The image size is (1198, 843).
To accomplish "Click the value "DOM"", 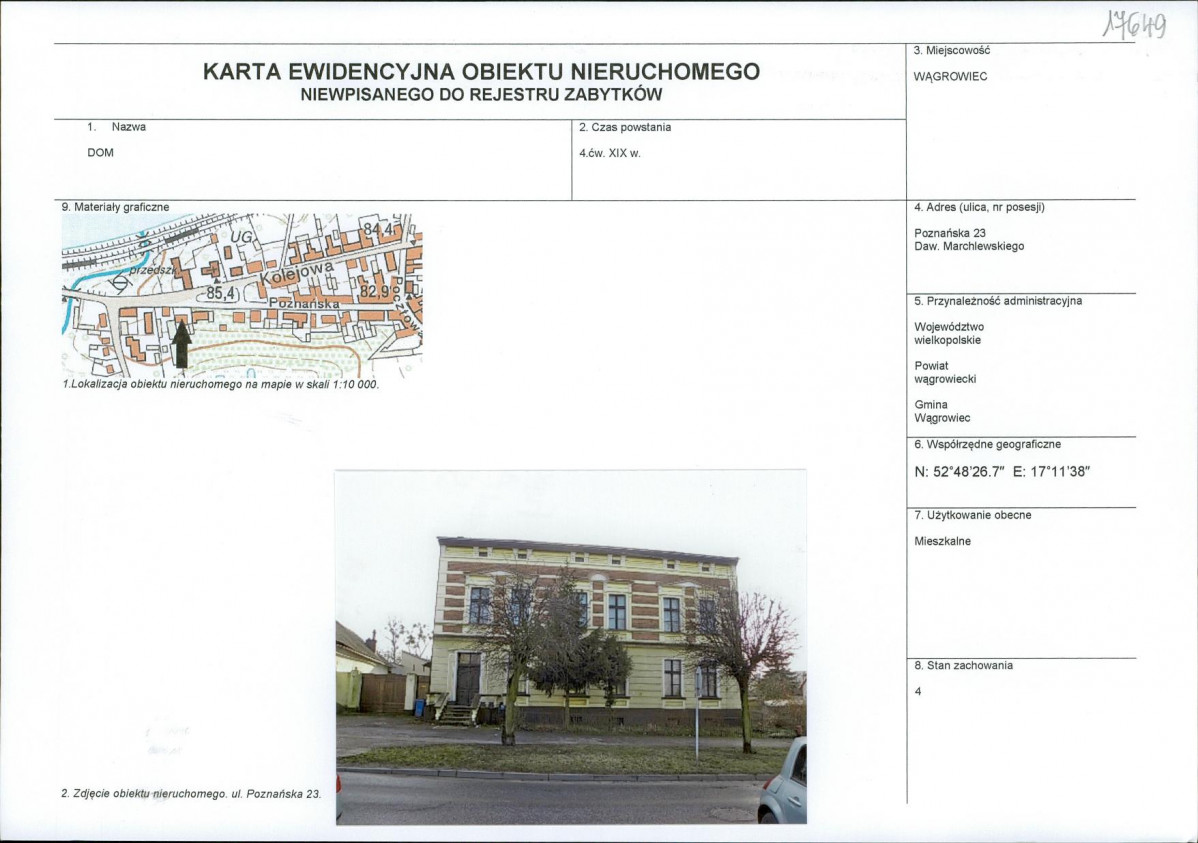I will coord(100,153).
